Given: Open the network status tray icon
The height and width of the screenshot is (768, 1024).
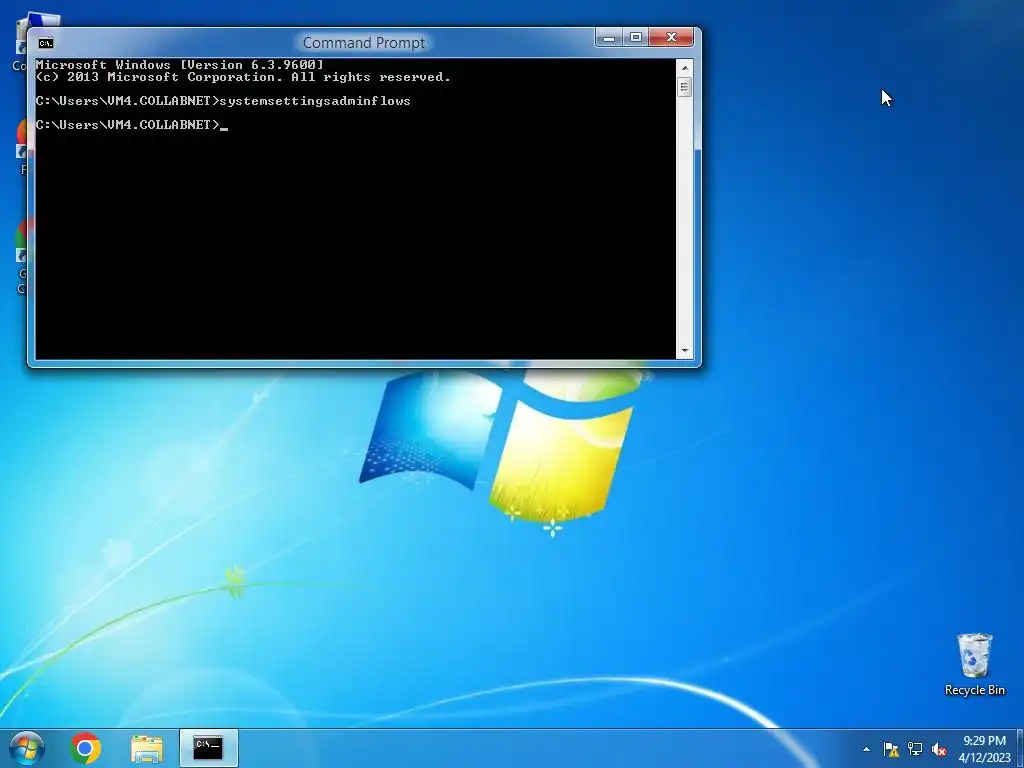Looking at the screenshot, I should point(915,749).
